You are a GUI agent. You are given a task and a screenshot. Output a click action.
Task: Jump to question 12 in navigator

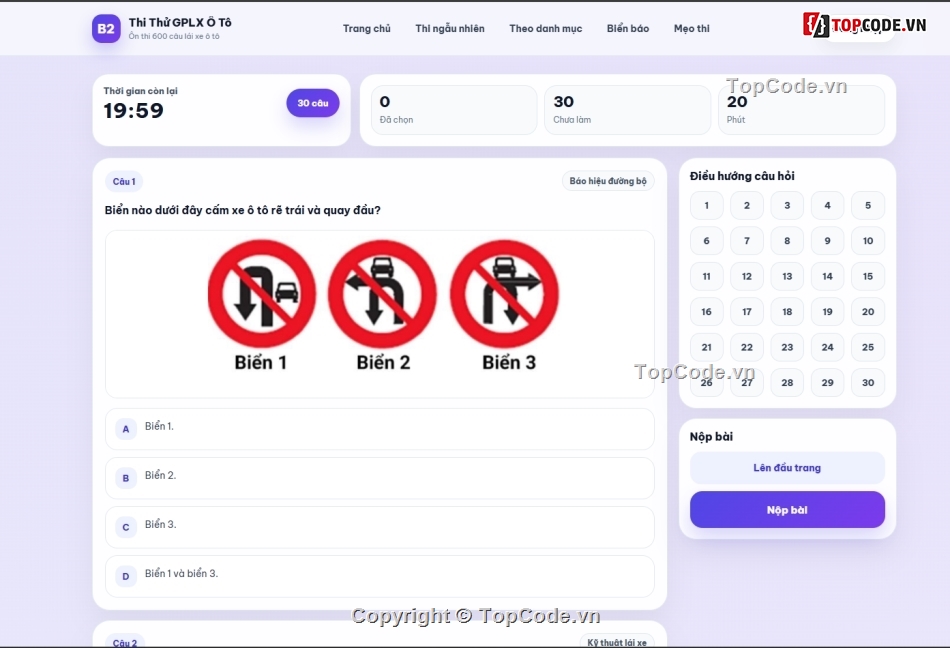coord(747,276)
